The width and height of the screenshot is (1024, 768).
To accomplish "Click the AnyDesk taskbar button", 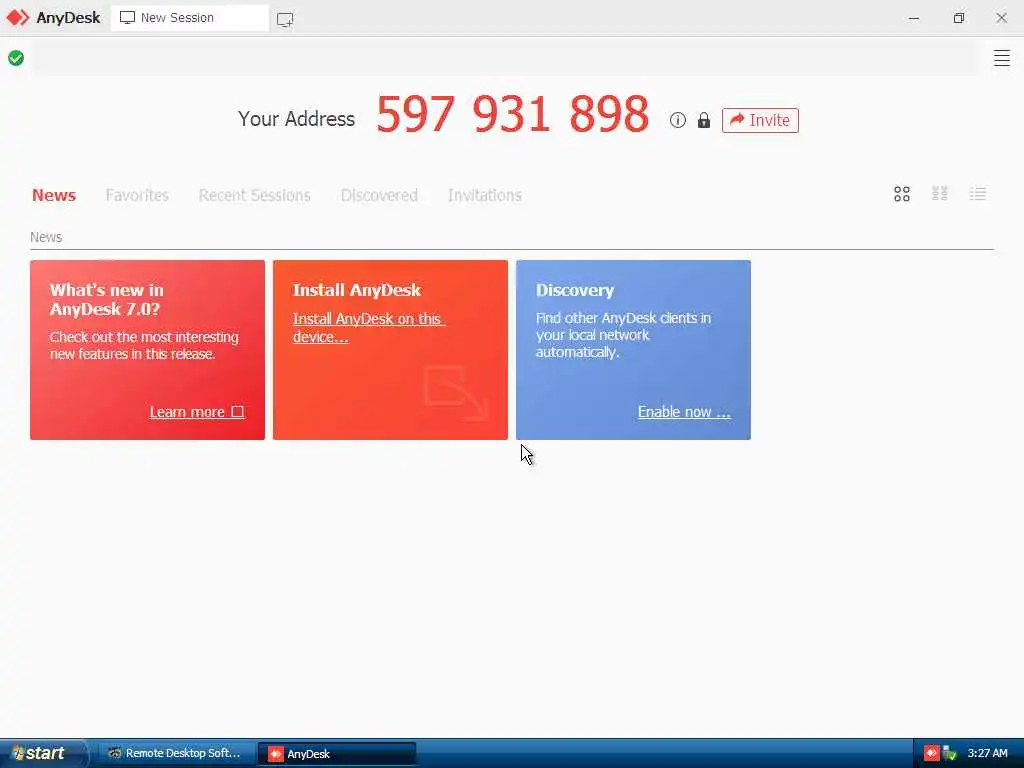I will click(x=336, y=754).
